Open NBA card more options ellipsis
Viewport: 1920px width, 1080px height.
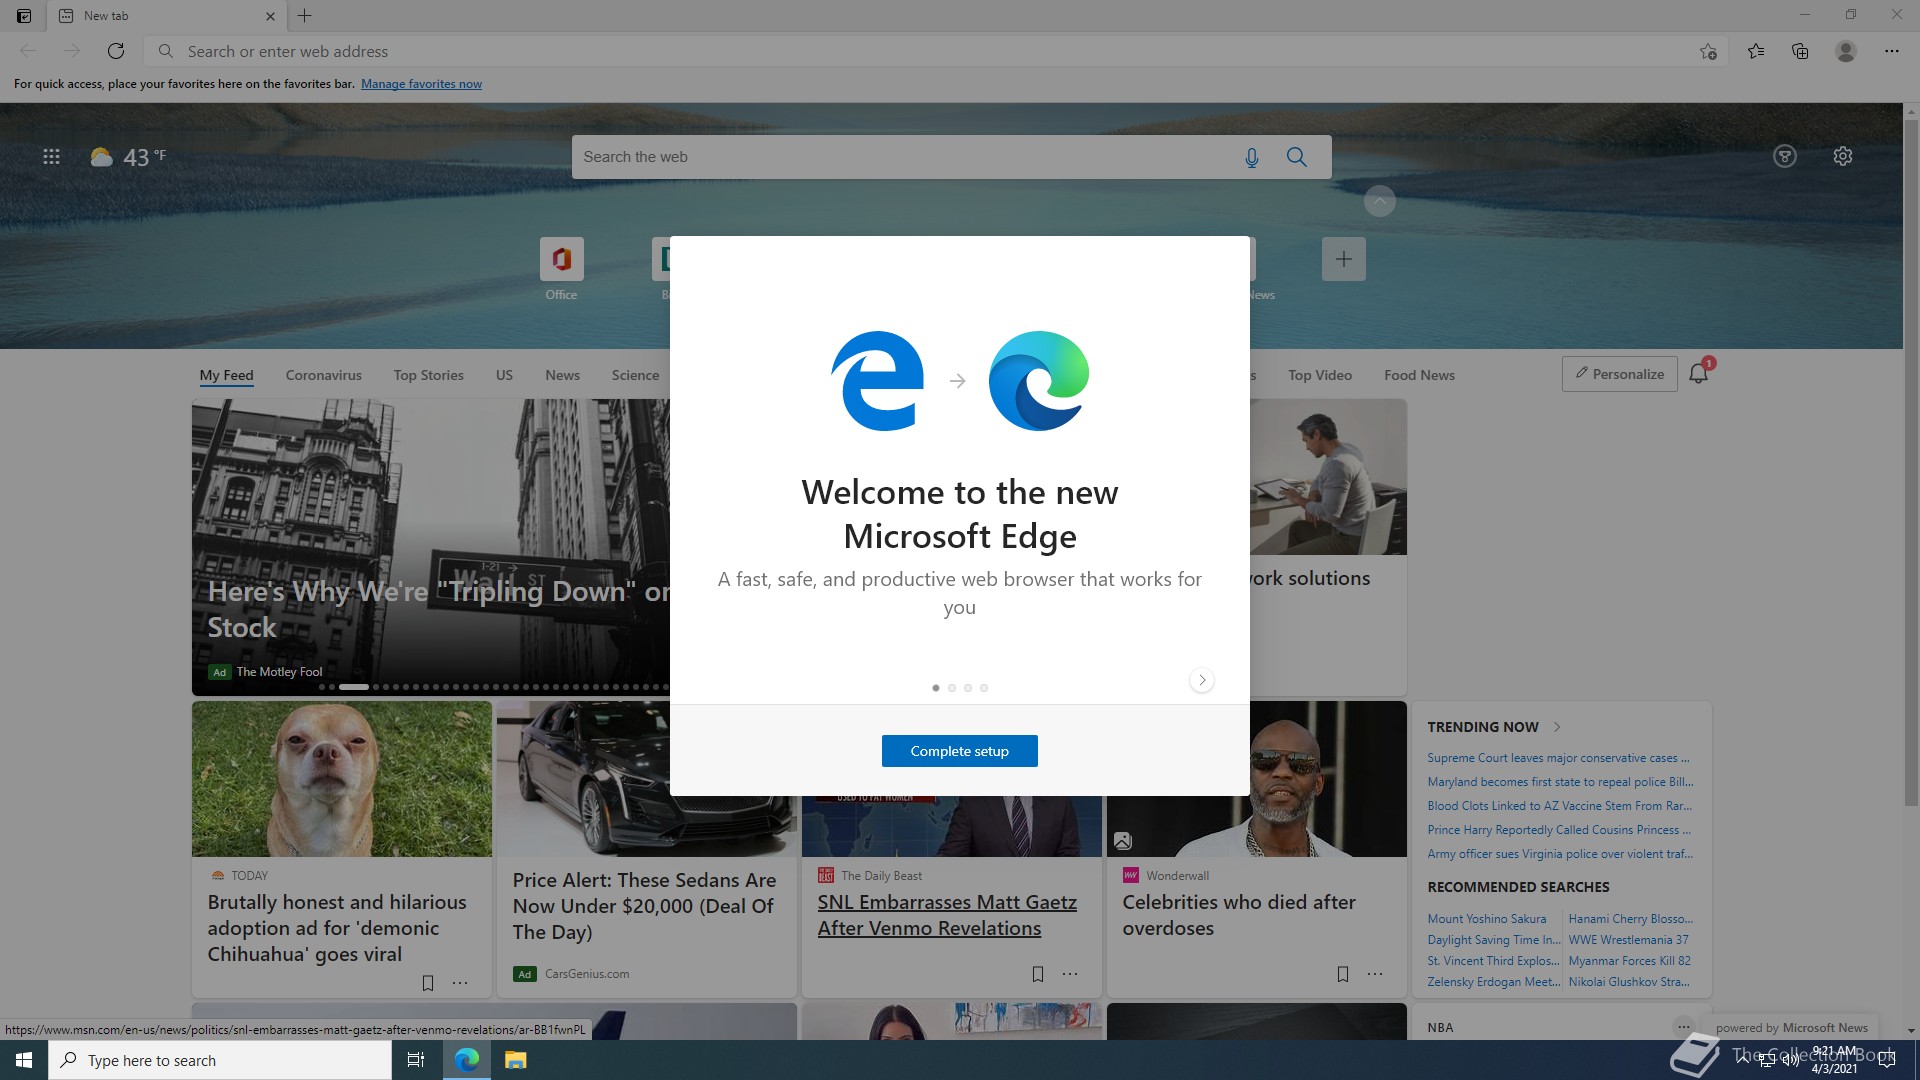pos(1684,1027)
